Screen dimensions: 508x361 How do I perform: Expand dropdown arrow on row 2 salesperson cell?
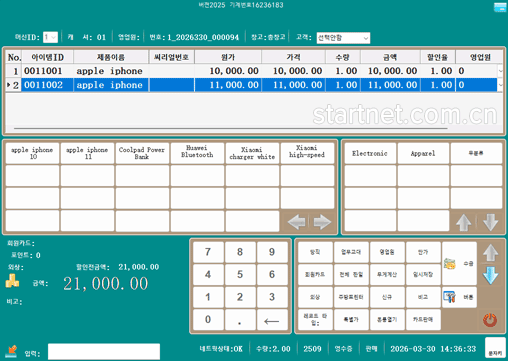coord(500,85)
